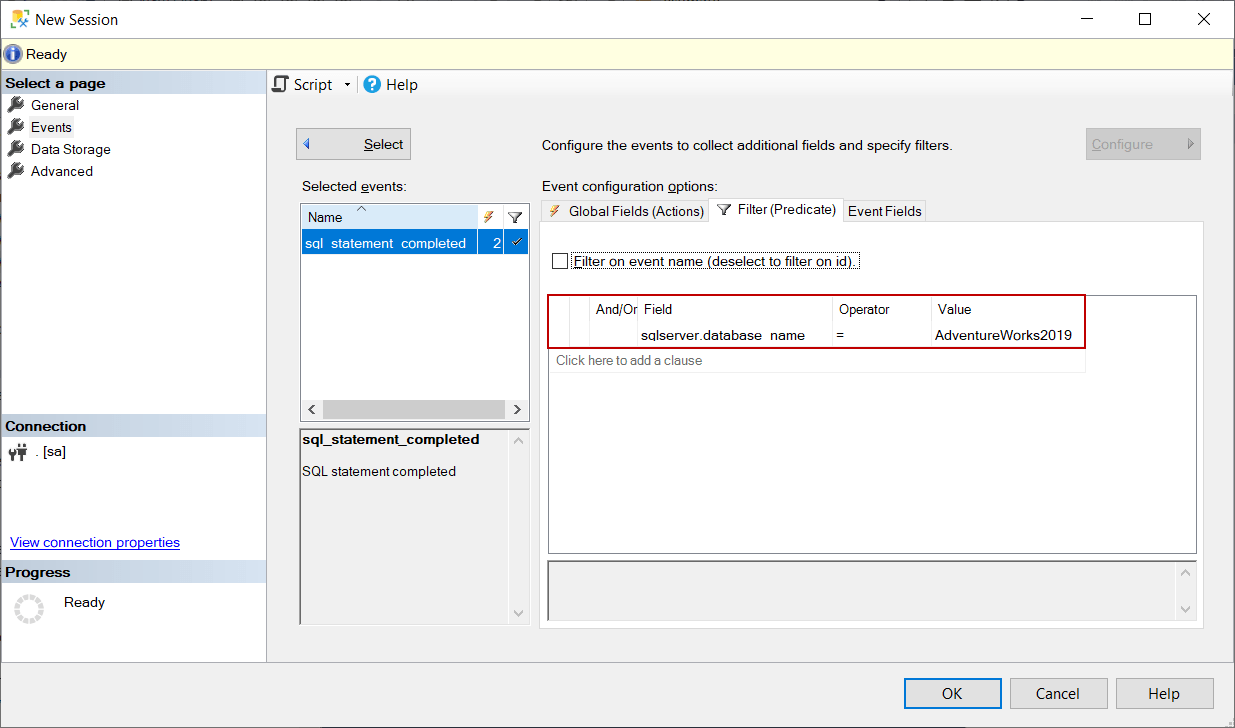Open View connection properties link
1235x728 pixels.
pos(94,542)
